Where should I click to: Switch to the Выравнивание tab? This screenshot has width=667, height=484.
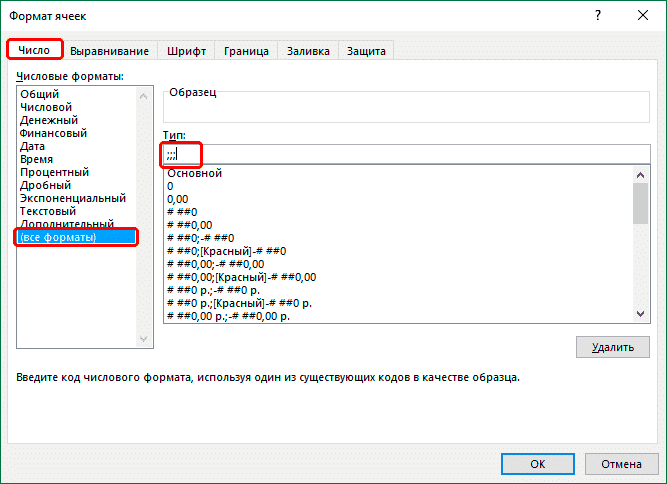click(x=110, y=51)
